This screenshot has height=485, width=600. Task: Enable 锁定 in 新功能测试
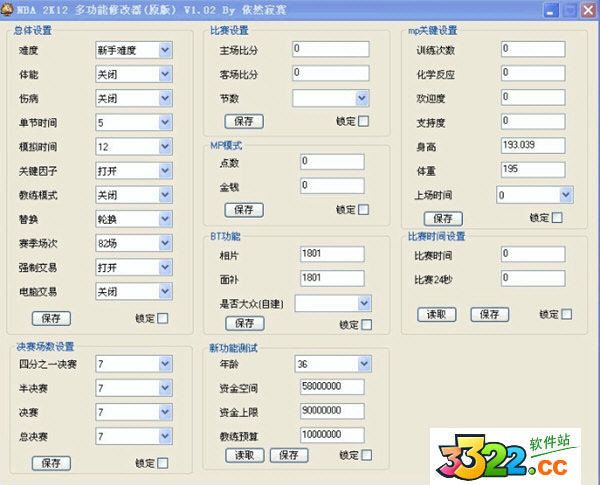(366, 455)
